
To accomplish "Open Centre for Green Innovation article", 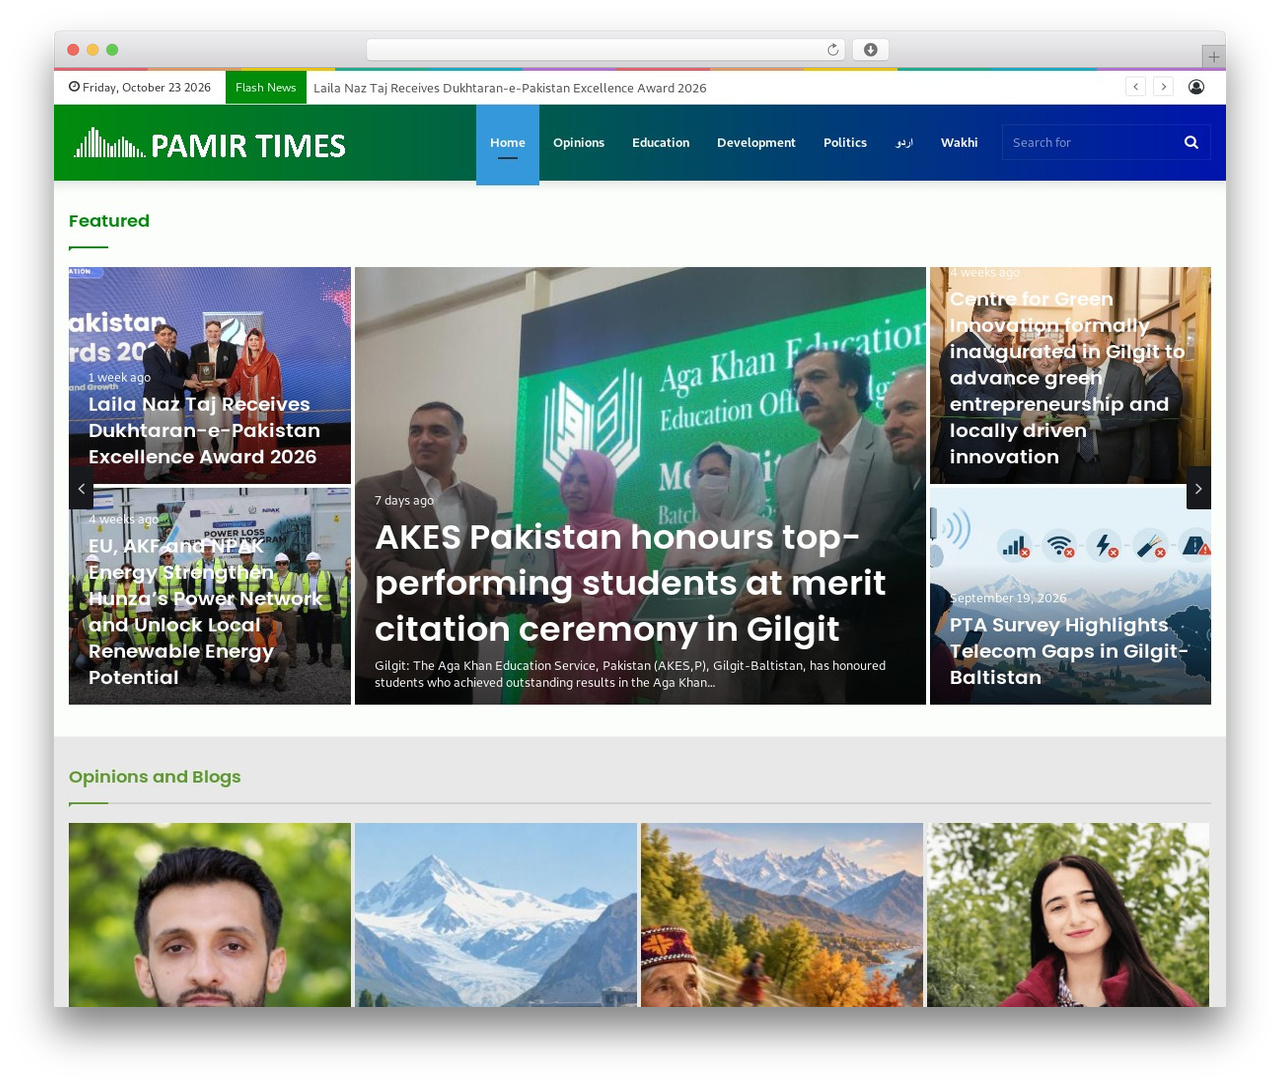I will point(1067,378).
